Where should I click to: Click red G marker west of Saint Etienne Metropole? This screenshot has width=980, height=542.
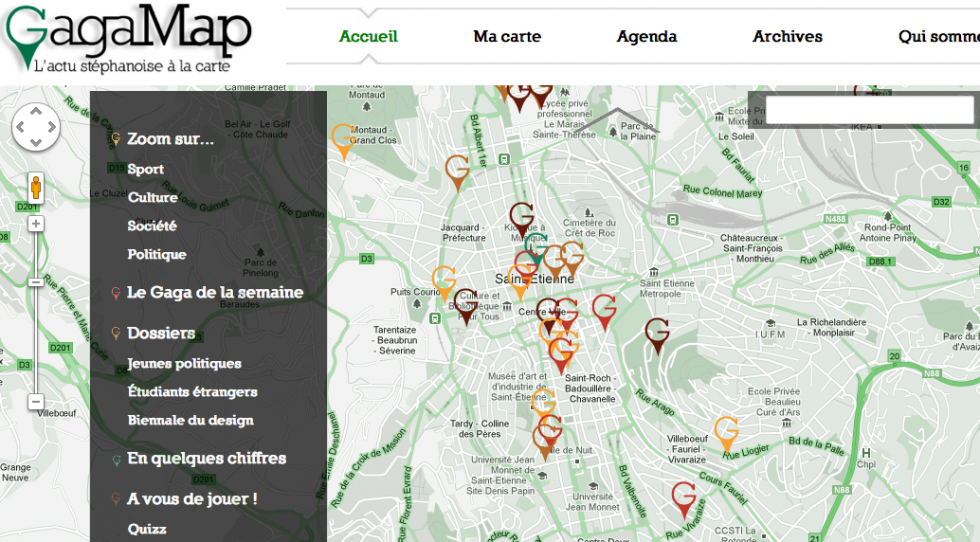point(604,312)
